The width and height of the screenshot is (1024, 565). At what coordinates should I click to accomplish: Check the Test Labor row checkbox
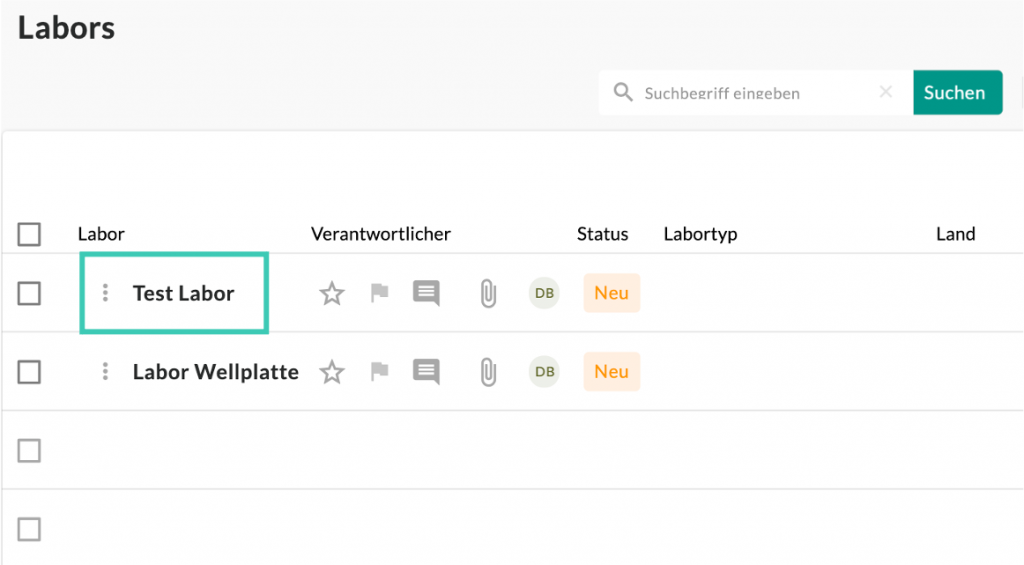pyautogui.click(x=29, y=294)
